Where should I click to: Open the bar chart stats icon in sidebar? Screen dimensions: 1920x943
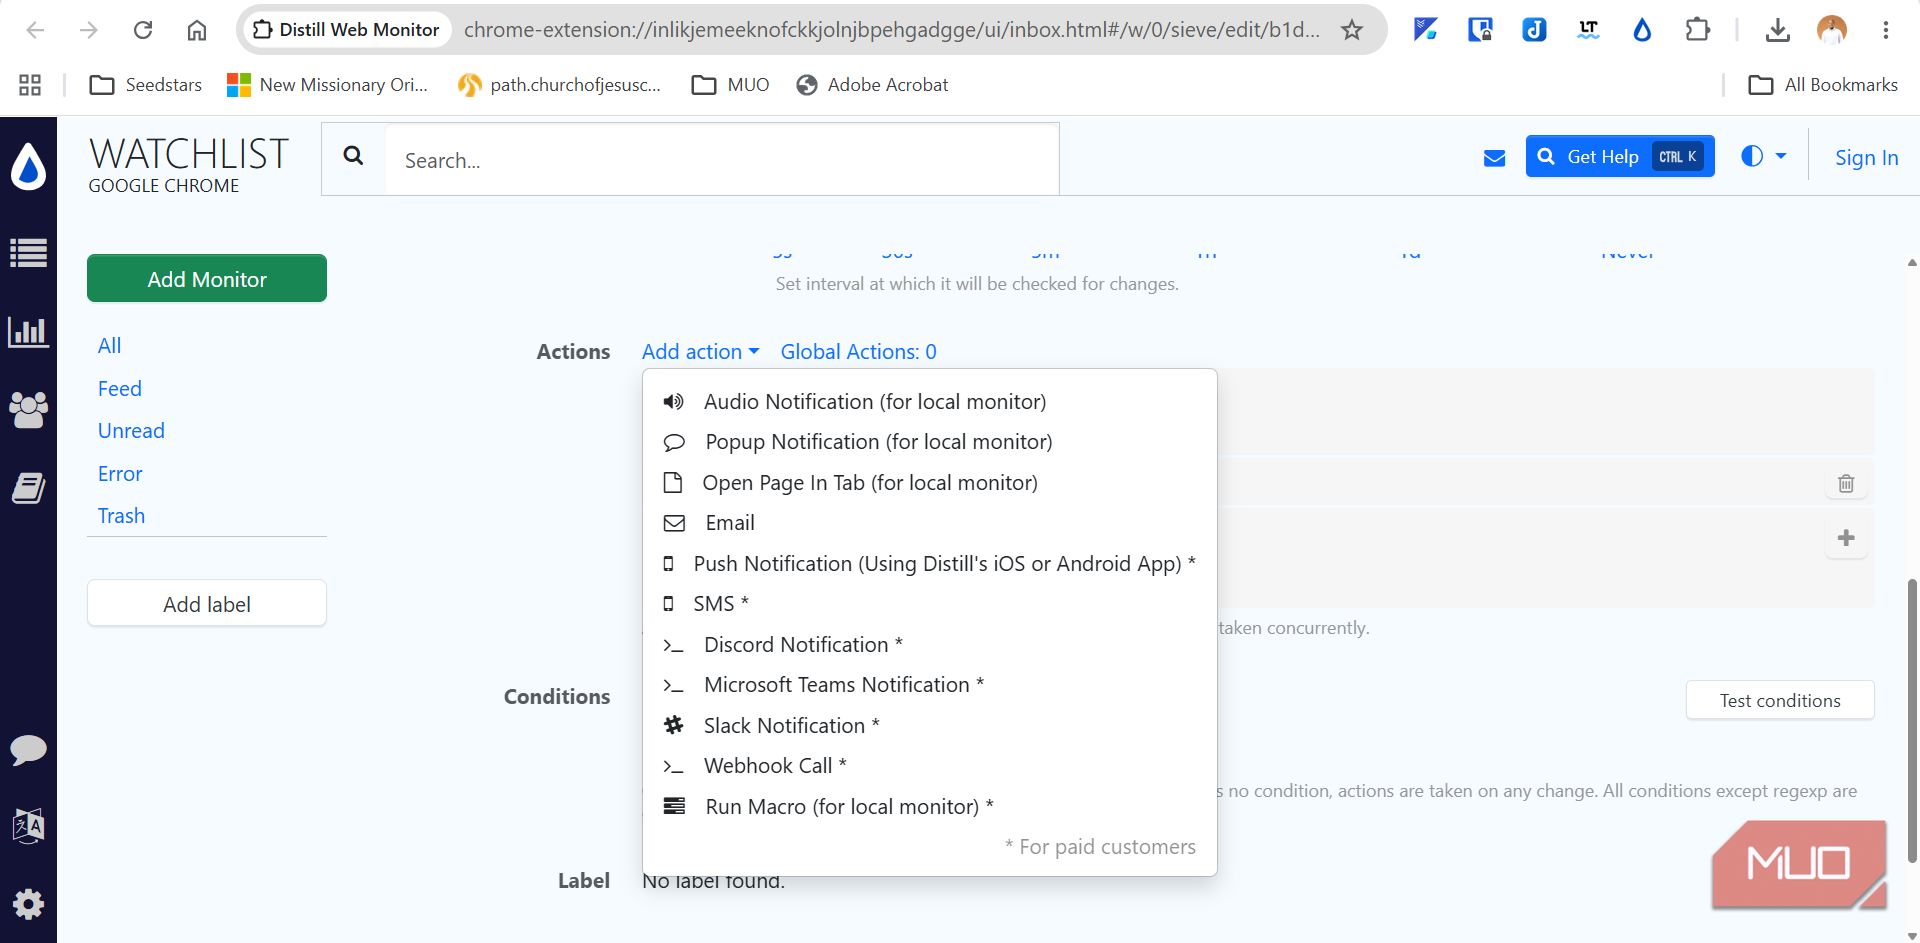point(28,331)
